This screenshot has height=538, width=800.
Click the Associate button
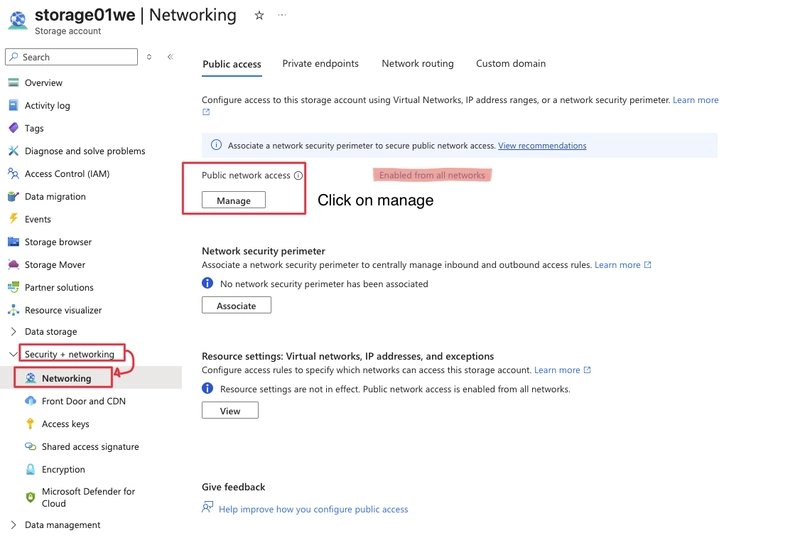(236, 305)
